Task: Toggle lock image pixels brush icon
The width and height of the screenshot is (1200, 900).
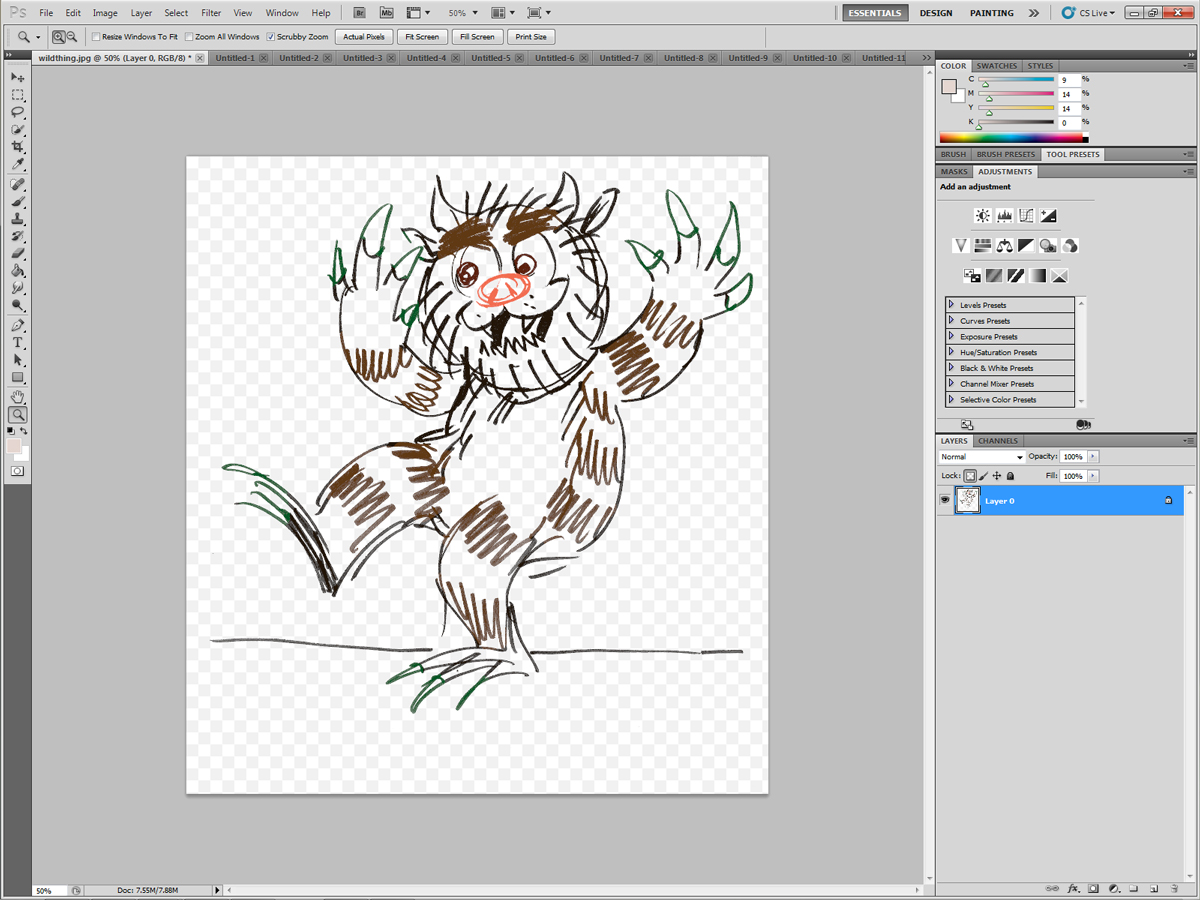Action: [x=984, y=476]
